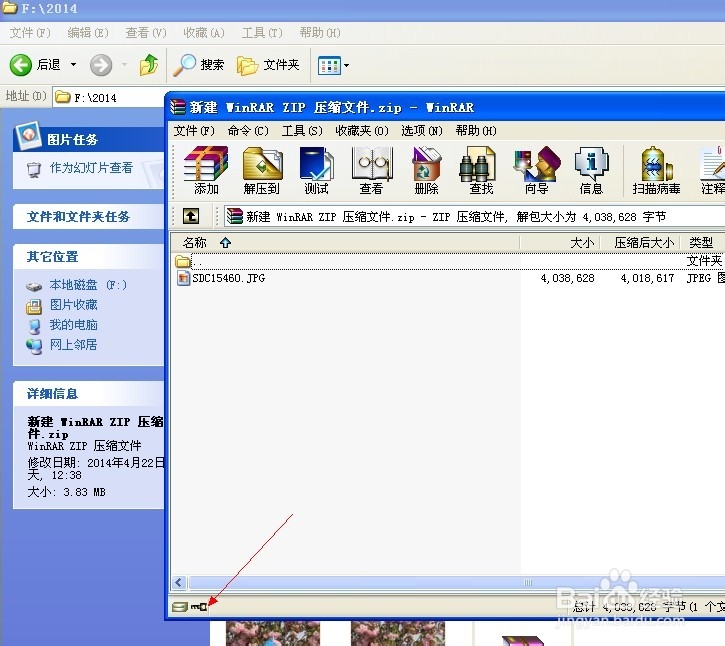
Task: Open WinRAR Tools (工具) menu
Action: click(x=302, y=131)
